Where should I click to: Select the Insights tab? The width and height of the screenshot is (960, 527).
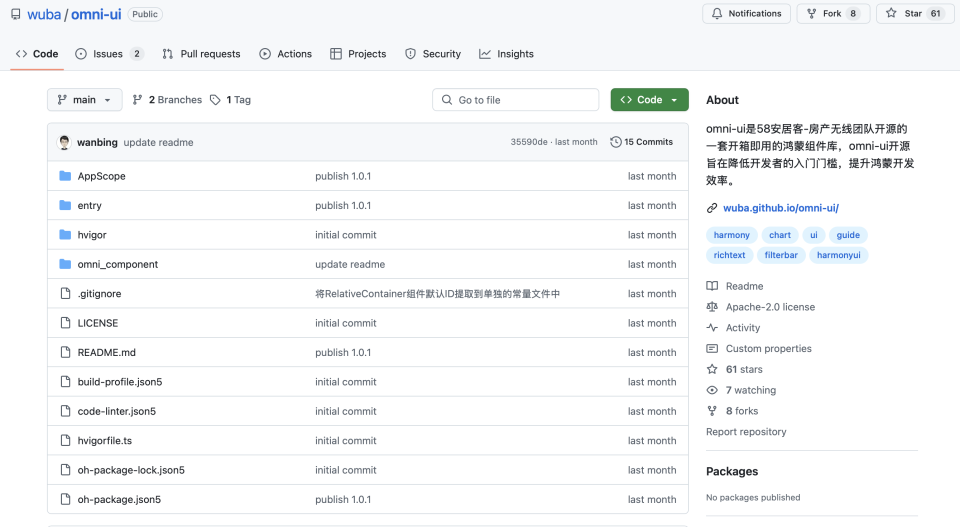(506, 54)
